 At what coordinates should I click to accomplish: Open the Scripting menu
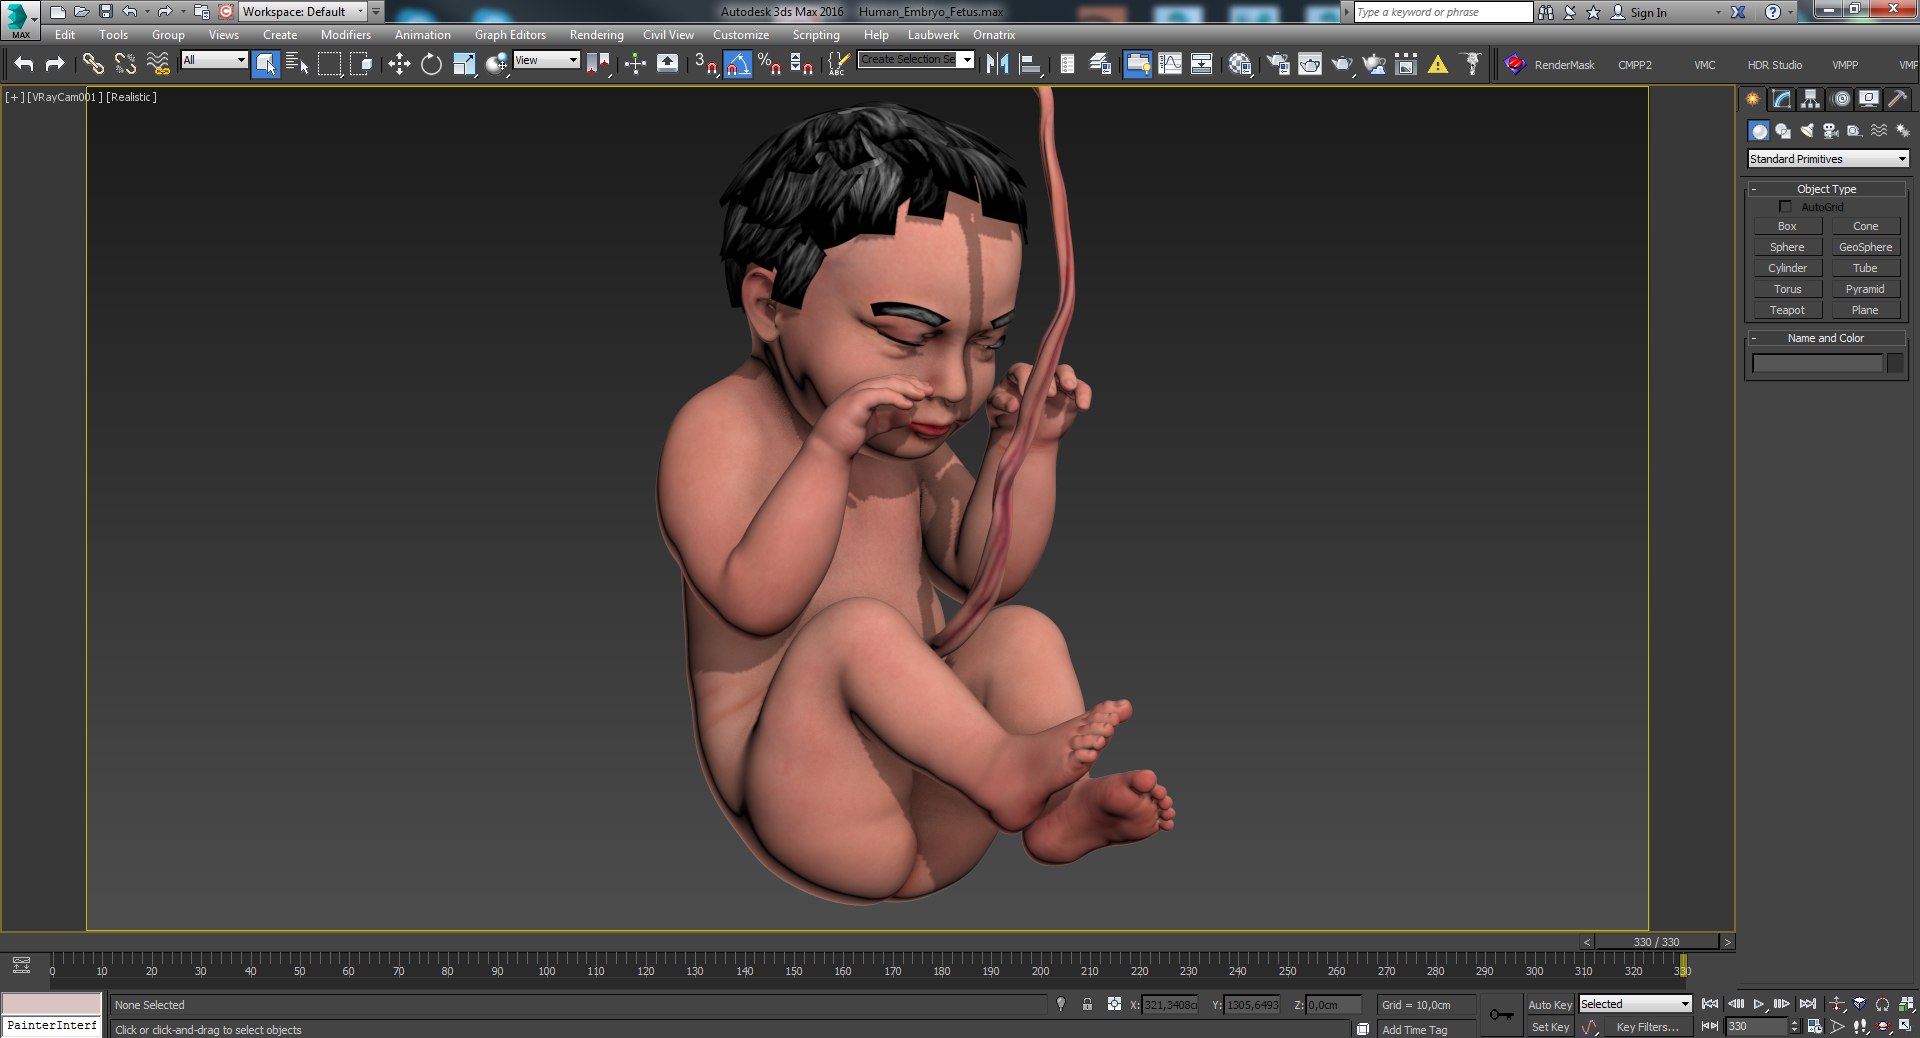click(x=816, y=35)
